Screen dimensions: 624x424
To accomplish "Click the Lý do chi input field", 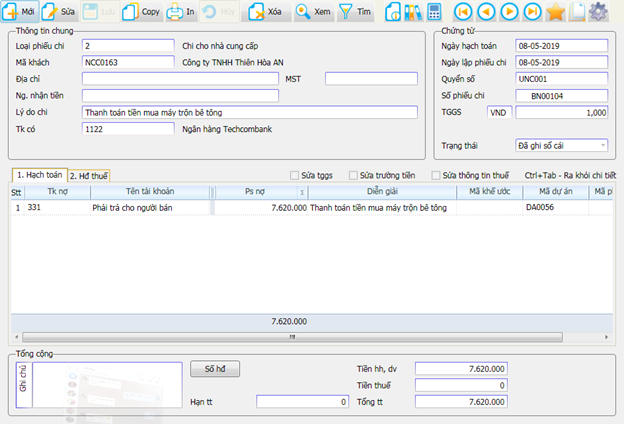I will 250,112.
